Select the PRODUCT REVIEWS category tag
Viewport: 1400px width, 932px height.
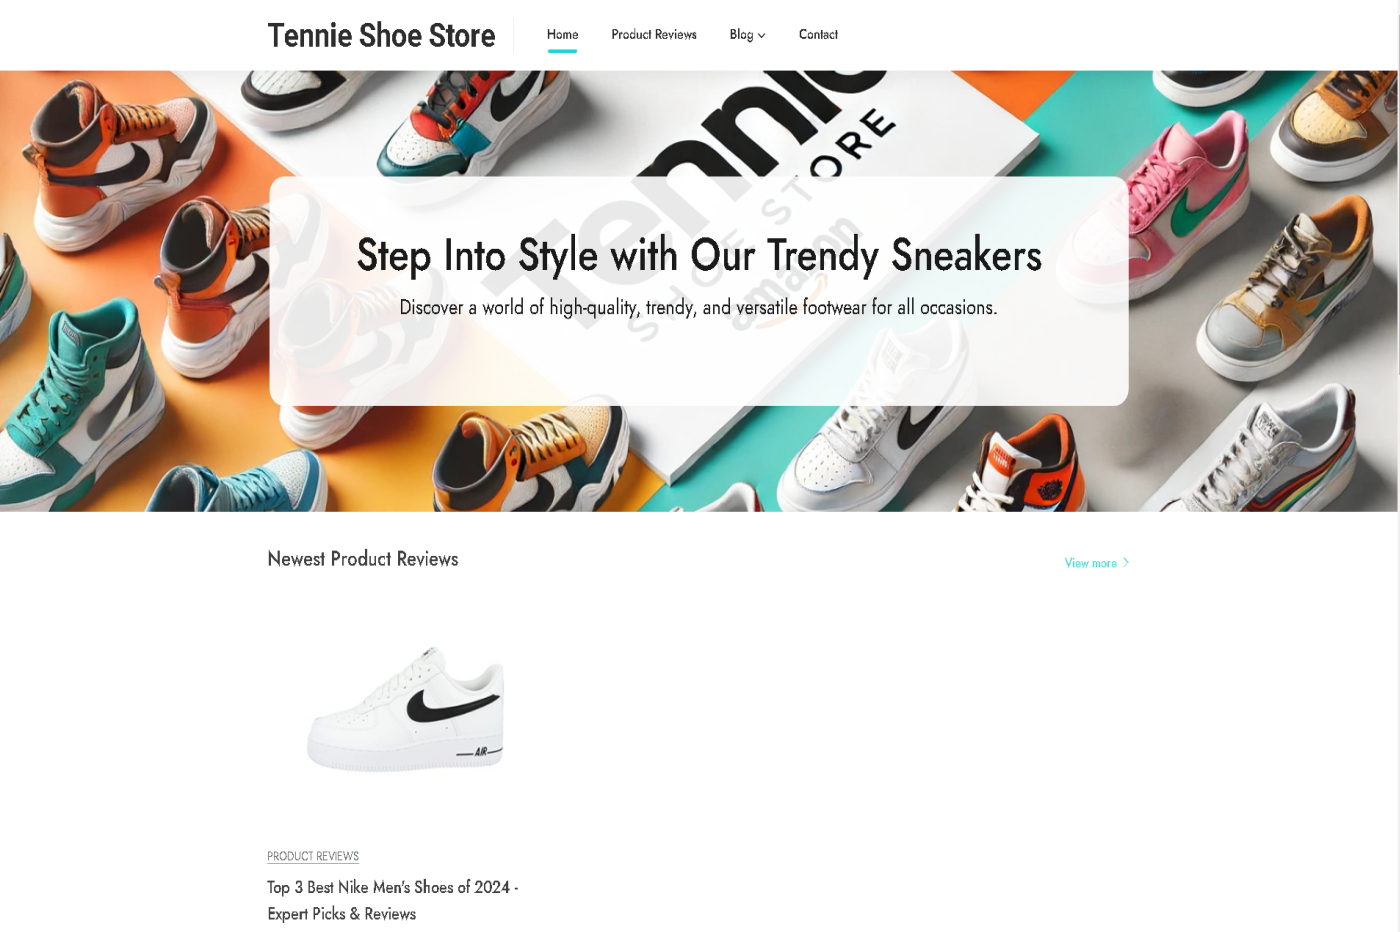(313, 856)
